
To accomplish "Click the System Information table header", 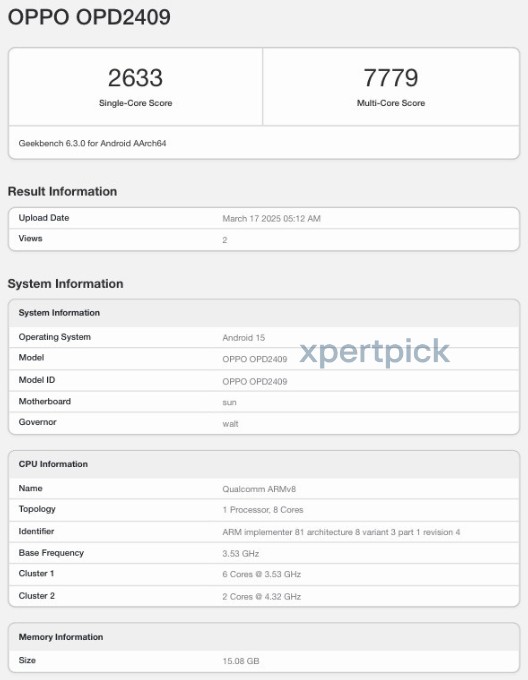I will [264, 313].
